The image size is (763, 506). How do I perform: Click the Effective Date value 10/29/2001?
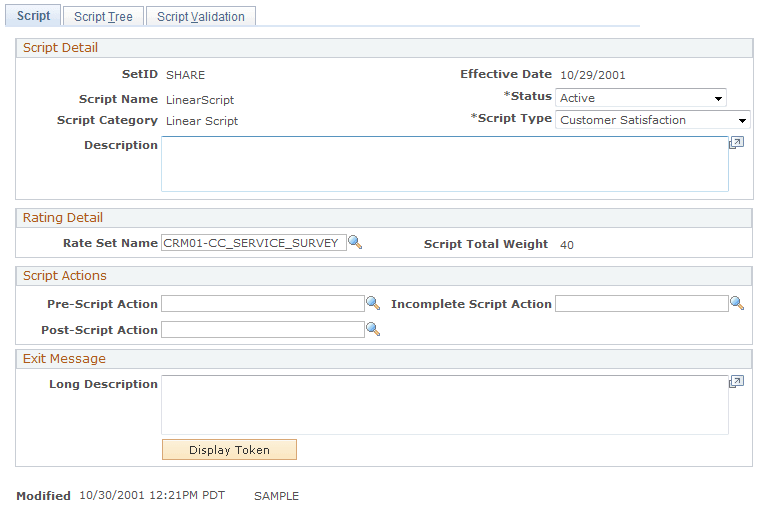point(593,75)
